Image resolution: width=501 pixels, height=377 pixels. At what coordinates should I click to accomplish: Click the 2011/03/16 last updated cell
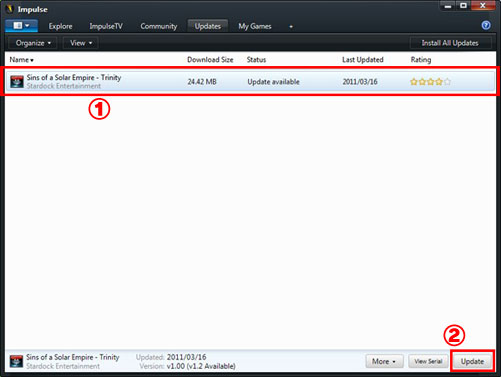(360, 82)
